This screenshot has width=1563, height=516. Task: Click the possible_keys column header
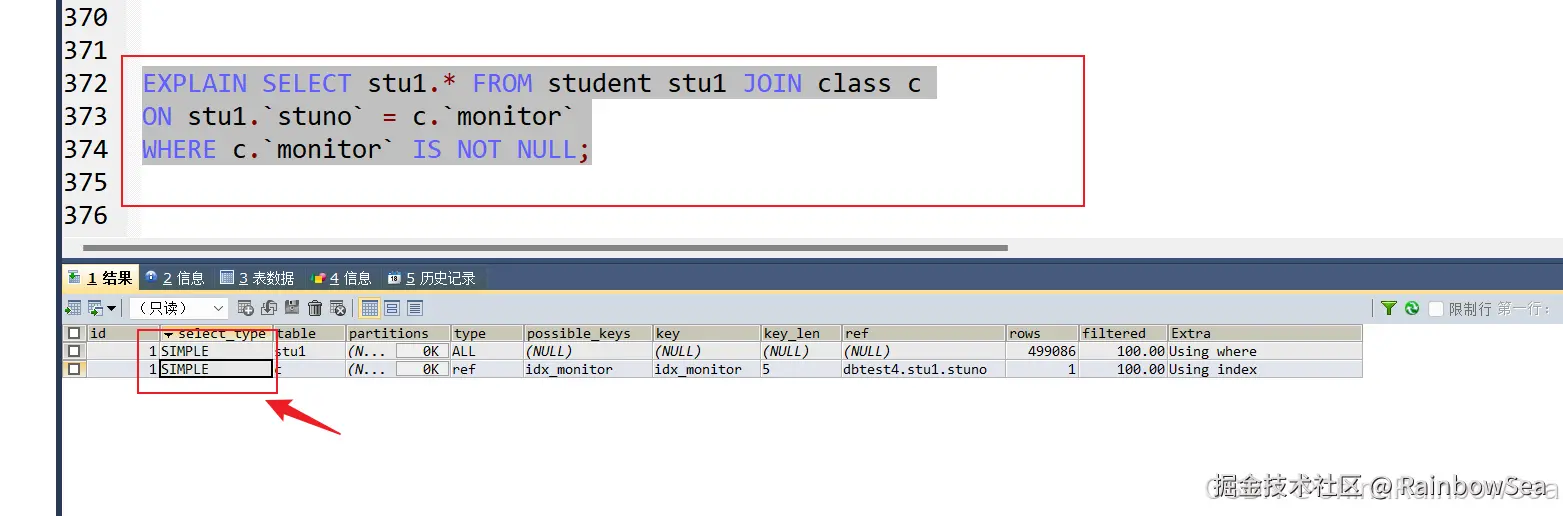click(588, 333)
